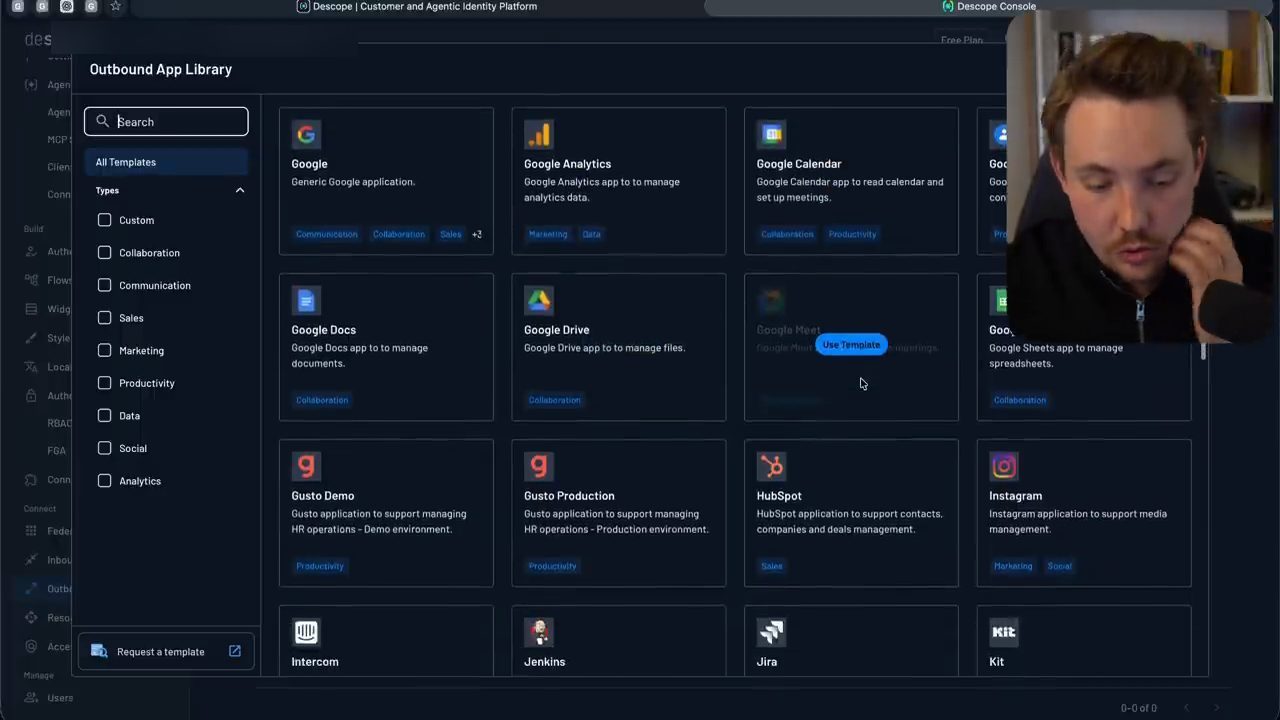Click the Sales tag on HubSpot card
1280x720 pixels.
(x=772, y=566)
